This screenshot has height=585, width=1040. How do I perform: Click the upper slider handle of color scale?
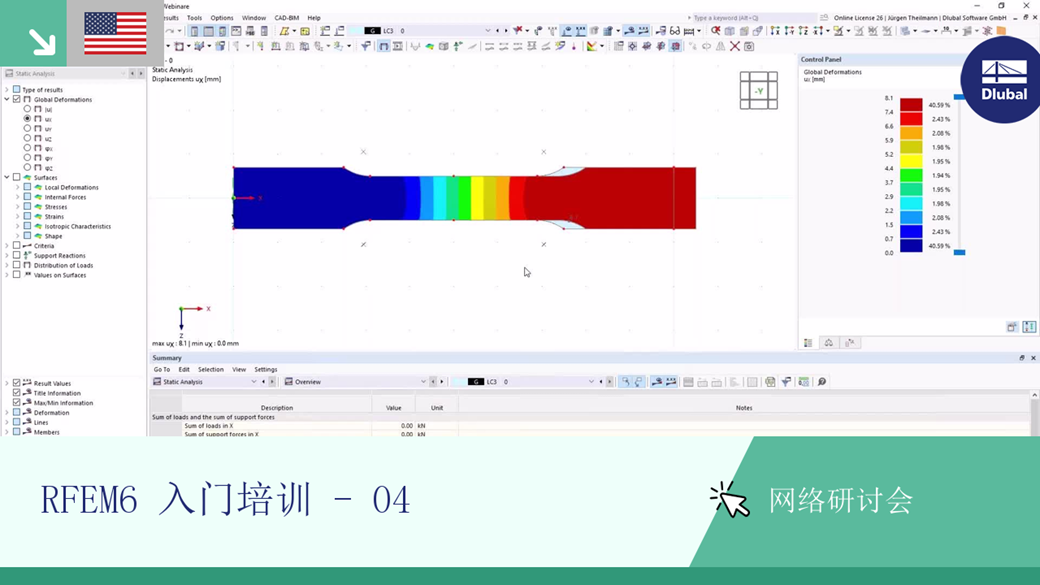[x=959, y=97]
